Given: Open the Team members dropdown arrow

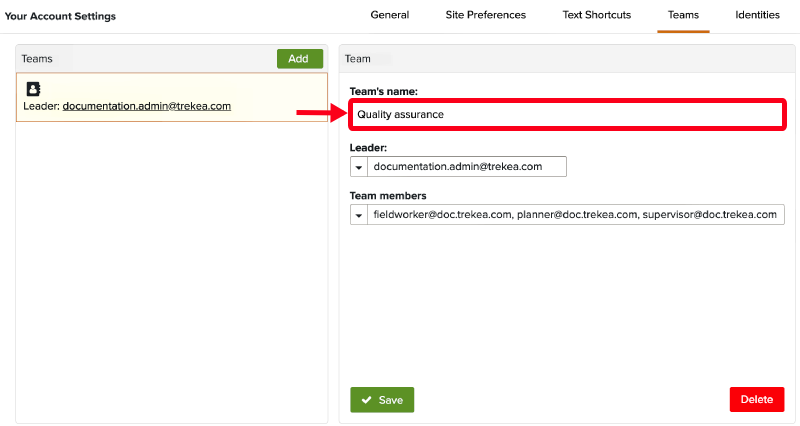Looking at the screenshot, I should pos(358,215).
